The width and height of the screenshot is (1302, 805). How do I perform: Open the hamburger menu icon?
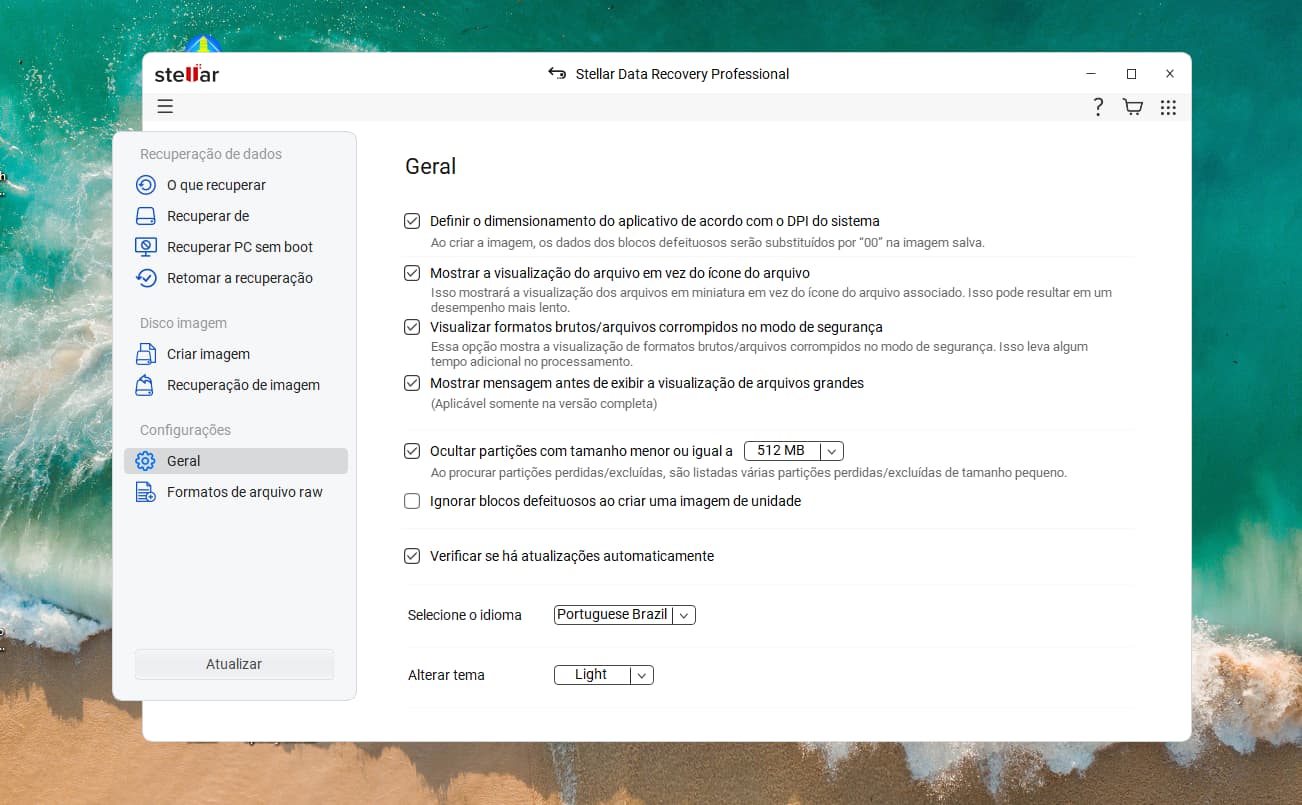165,107
